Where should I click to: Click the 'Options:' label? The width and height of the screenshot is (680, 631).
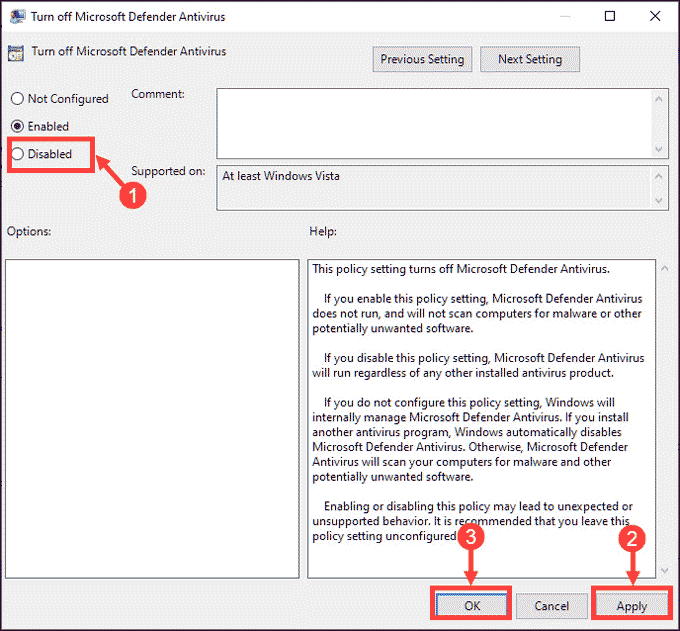tap(29, 231)
